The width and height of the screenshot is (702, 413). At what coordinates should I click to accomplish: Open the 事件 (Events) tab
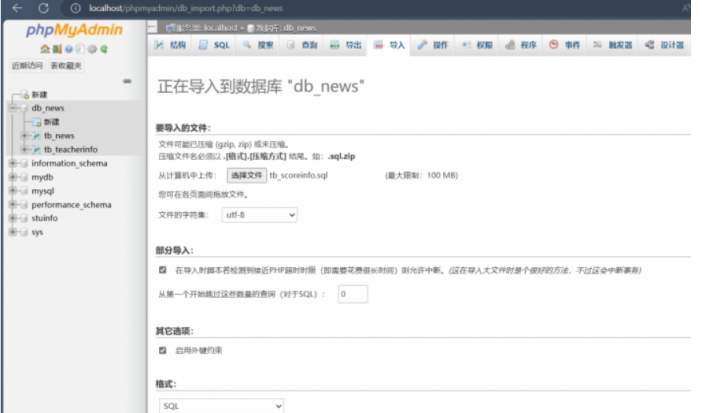pyautogui.click(x=565, y=45)
